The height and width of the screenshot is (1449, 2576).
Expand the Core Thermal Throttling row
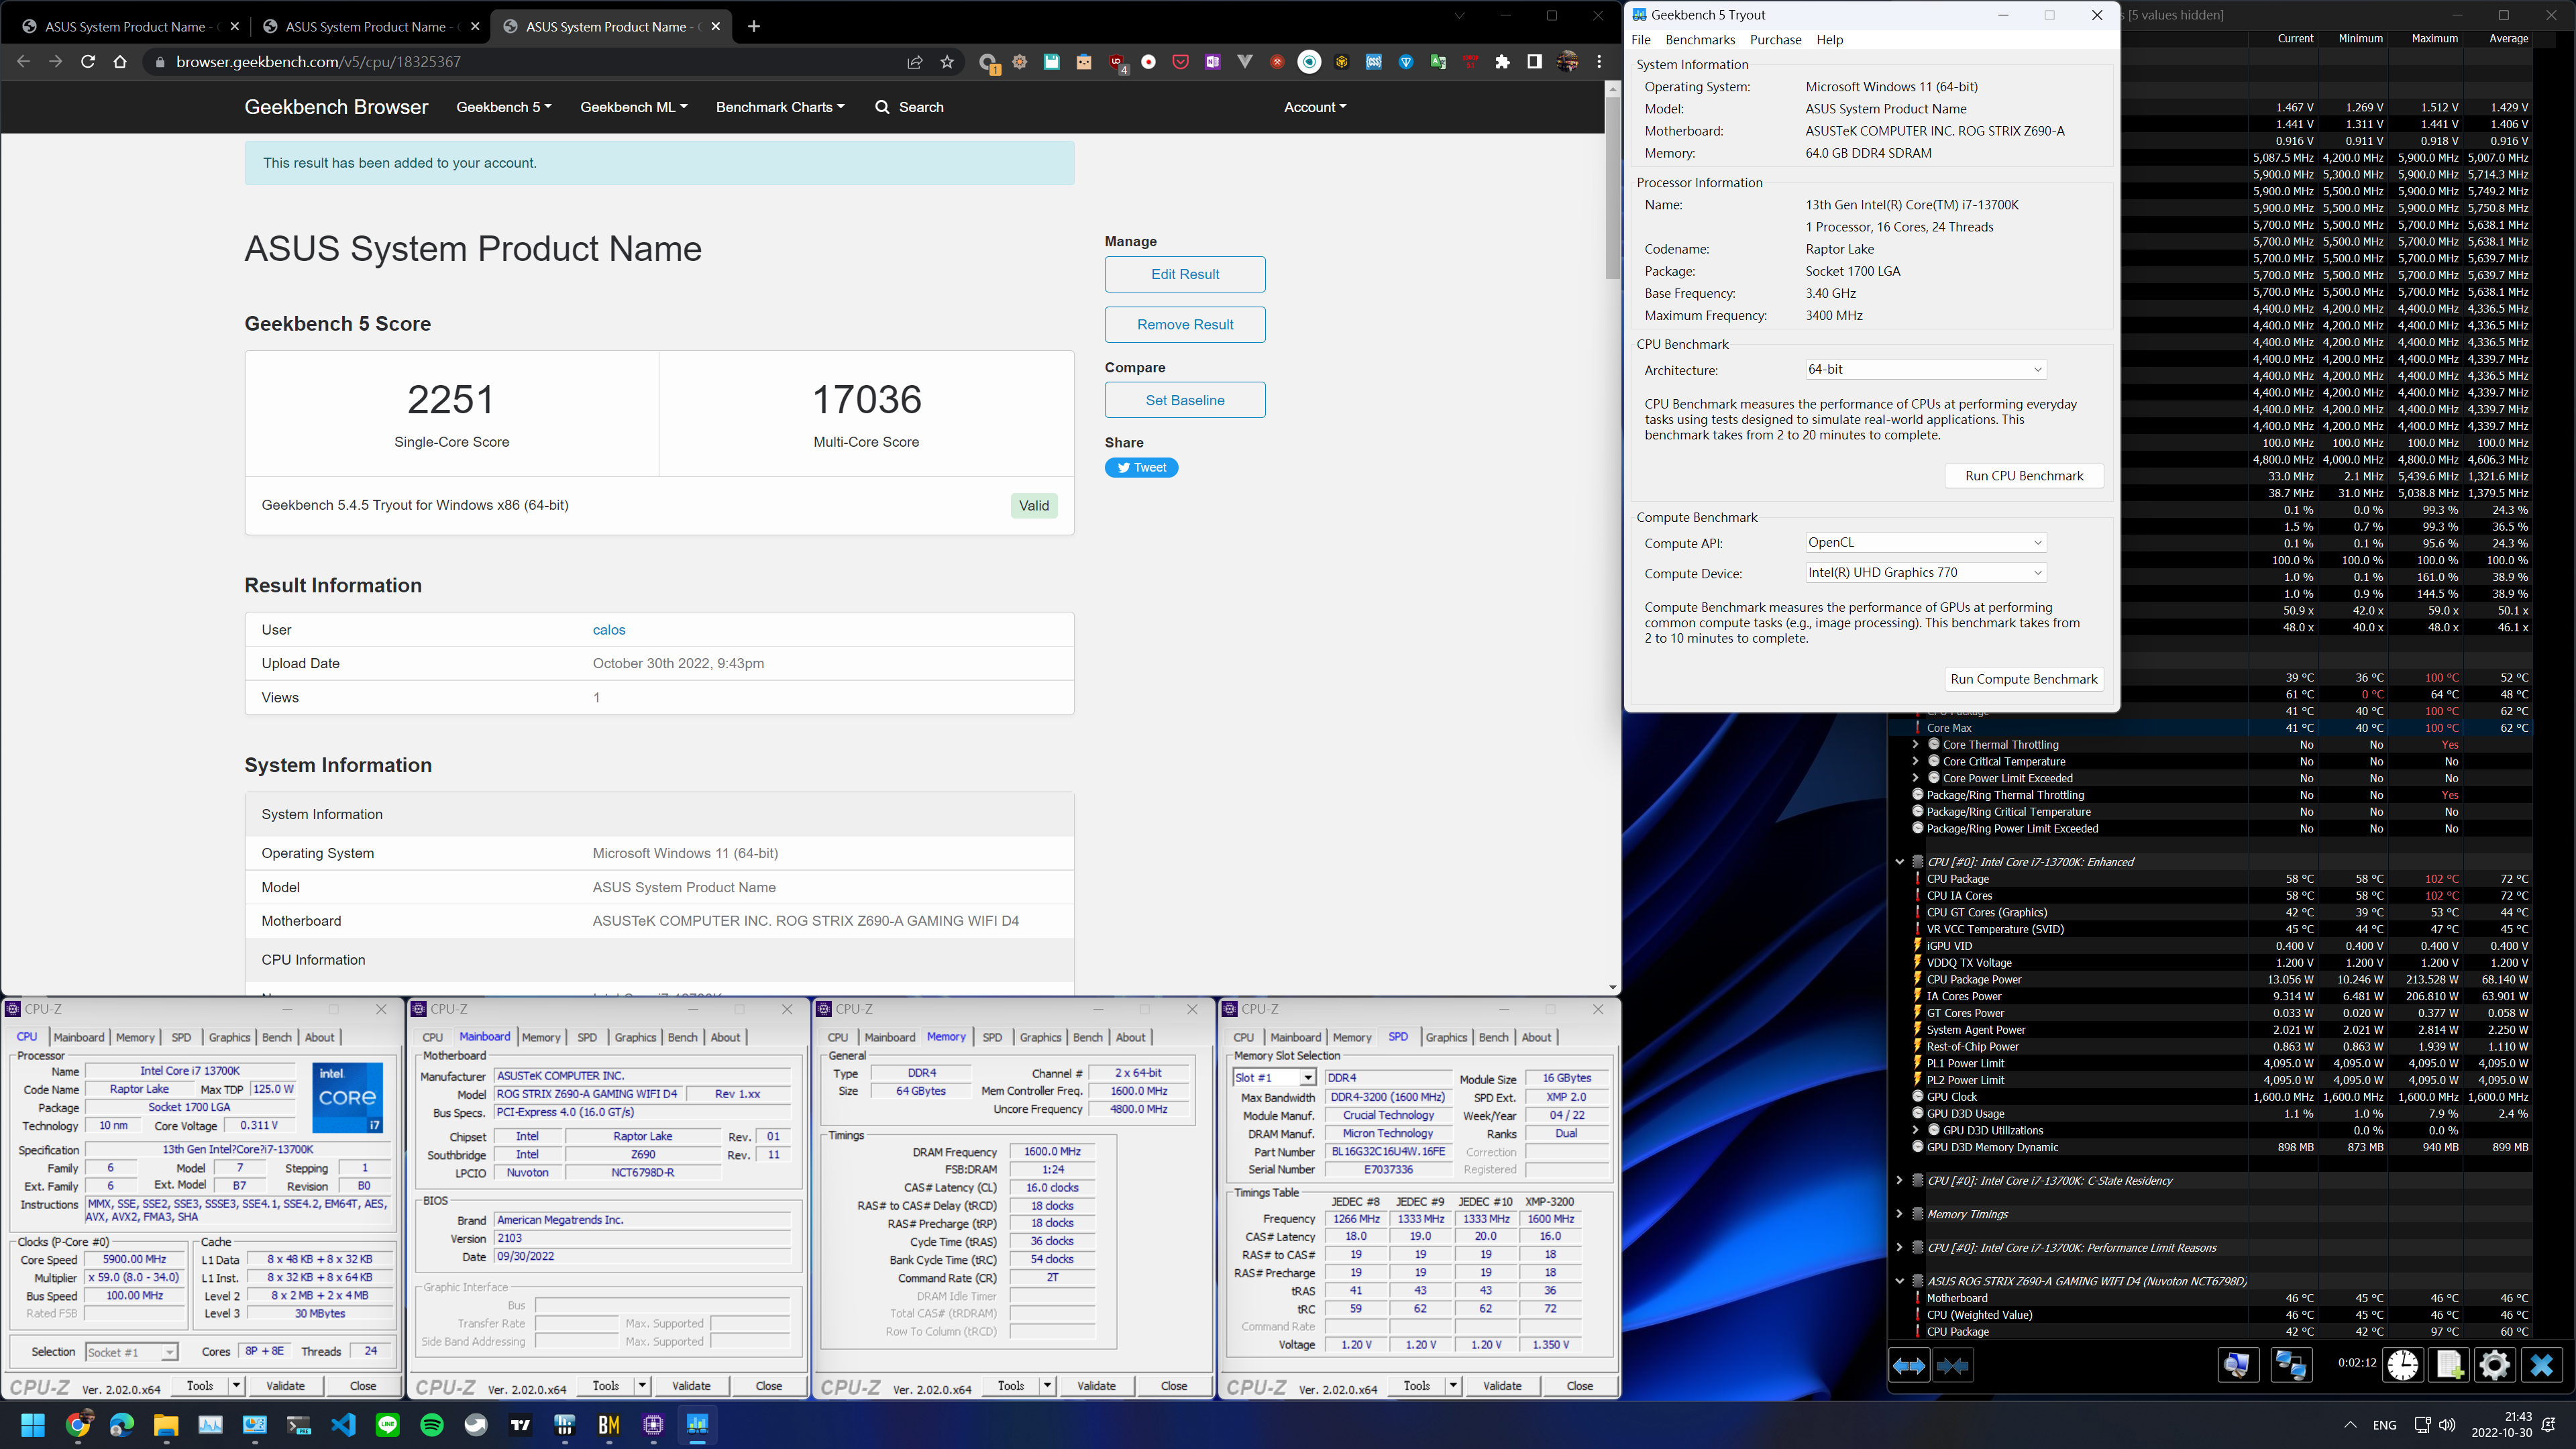1915,744
